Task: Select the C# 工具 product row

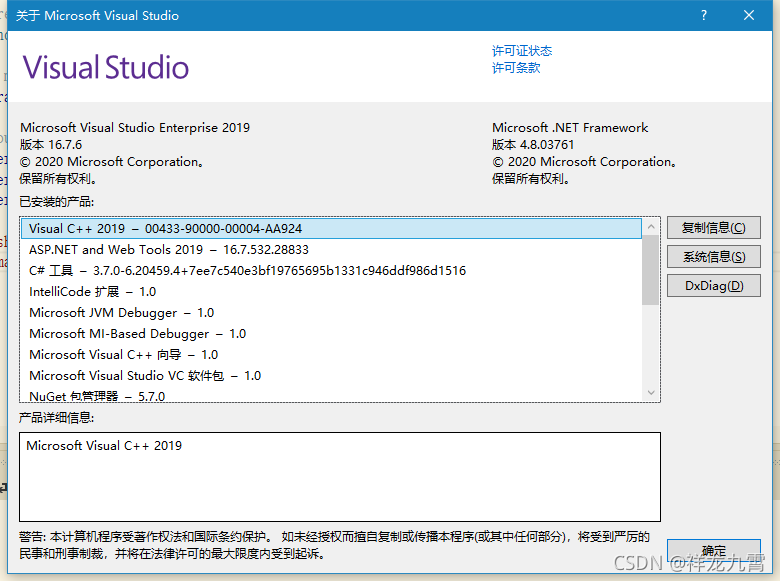Action: pyautogui.click(x=331, y=271)
